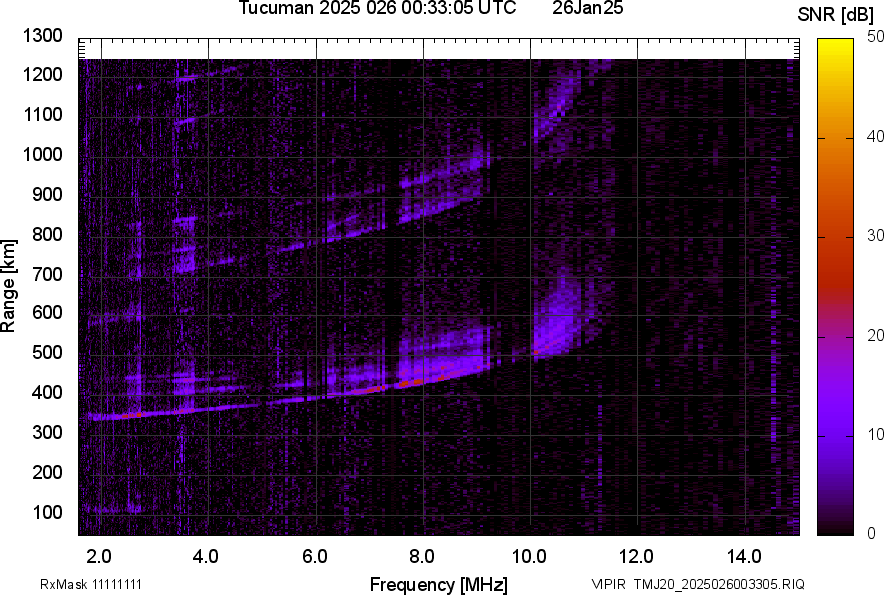884x595 pixels.
Task: Click the VIPIR TMJ20 .RIQ filename label
Action: click(697, 584)
